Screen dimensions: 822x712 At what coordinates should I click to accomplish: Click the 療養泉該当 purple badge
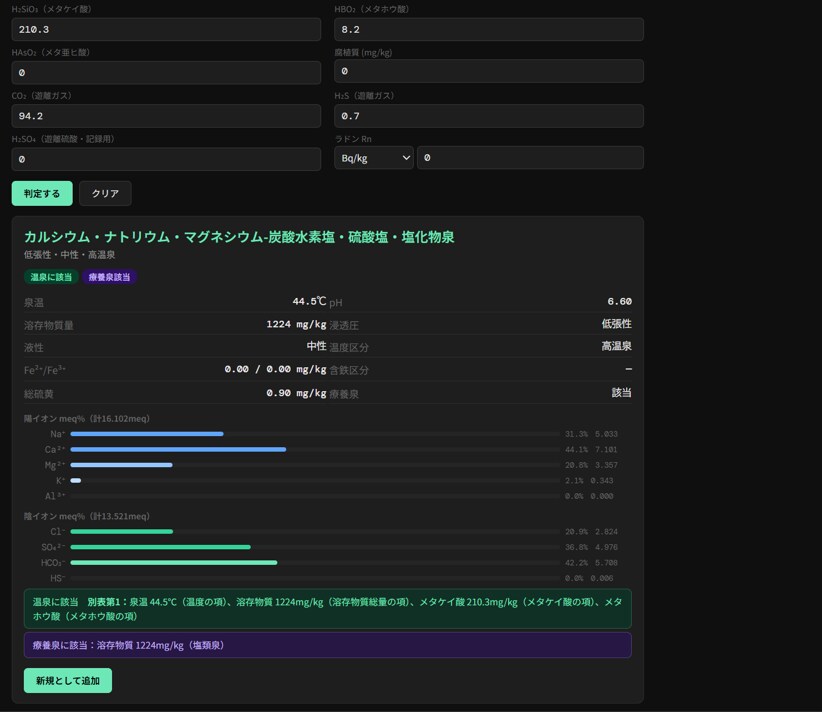pyautogui.click(x=109, y=277)
